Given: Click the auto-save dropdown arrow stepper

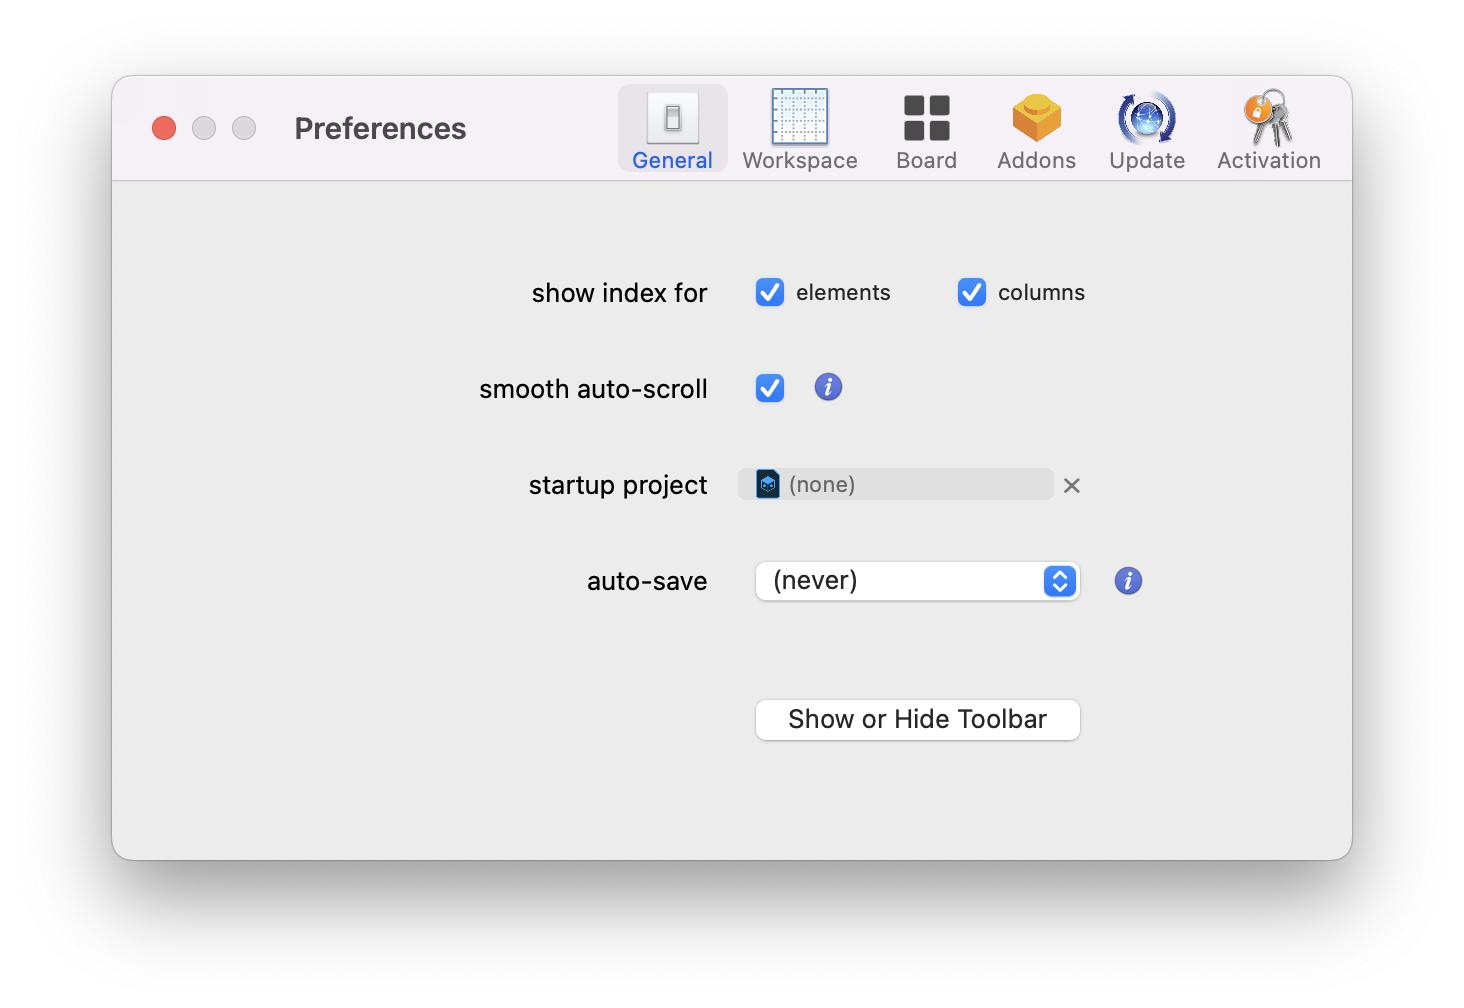Looking at the screenshot, I should pos(1060,581).
